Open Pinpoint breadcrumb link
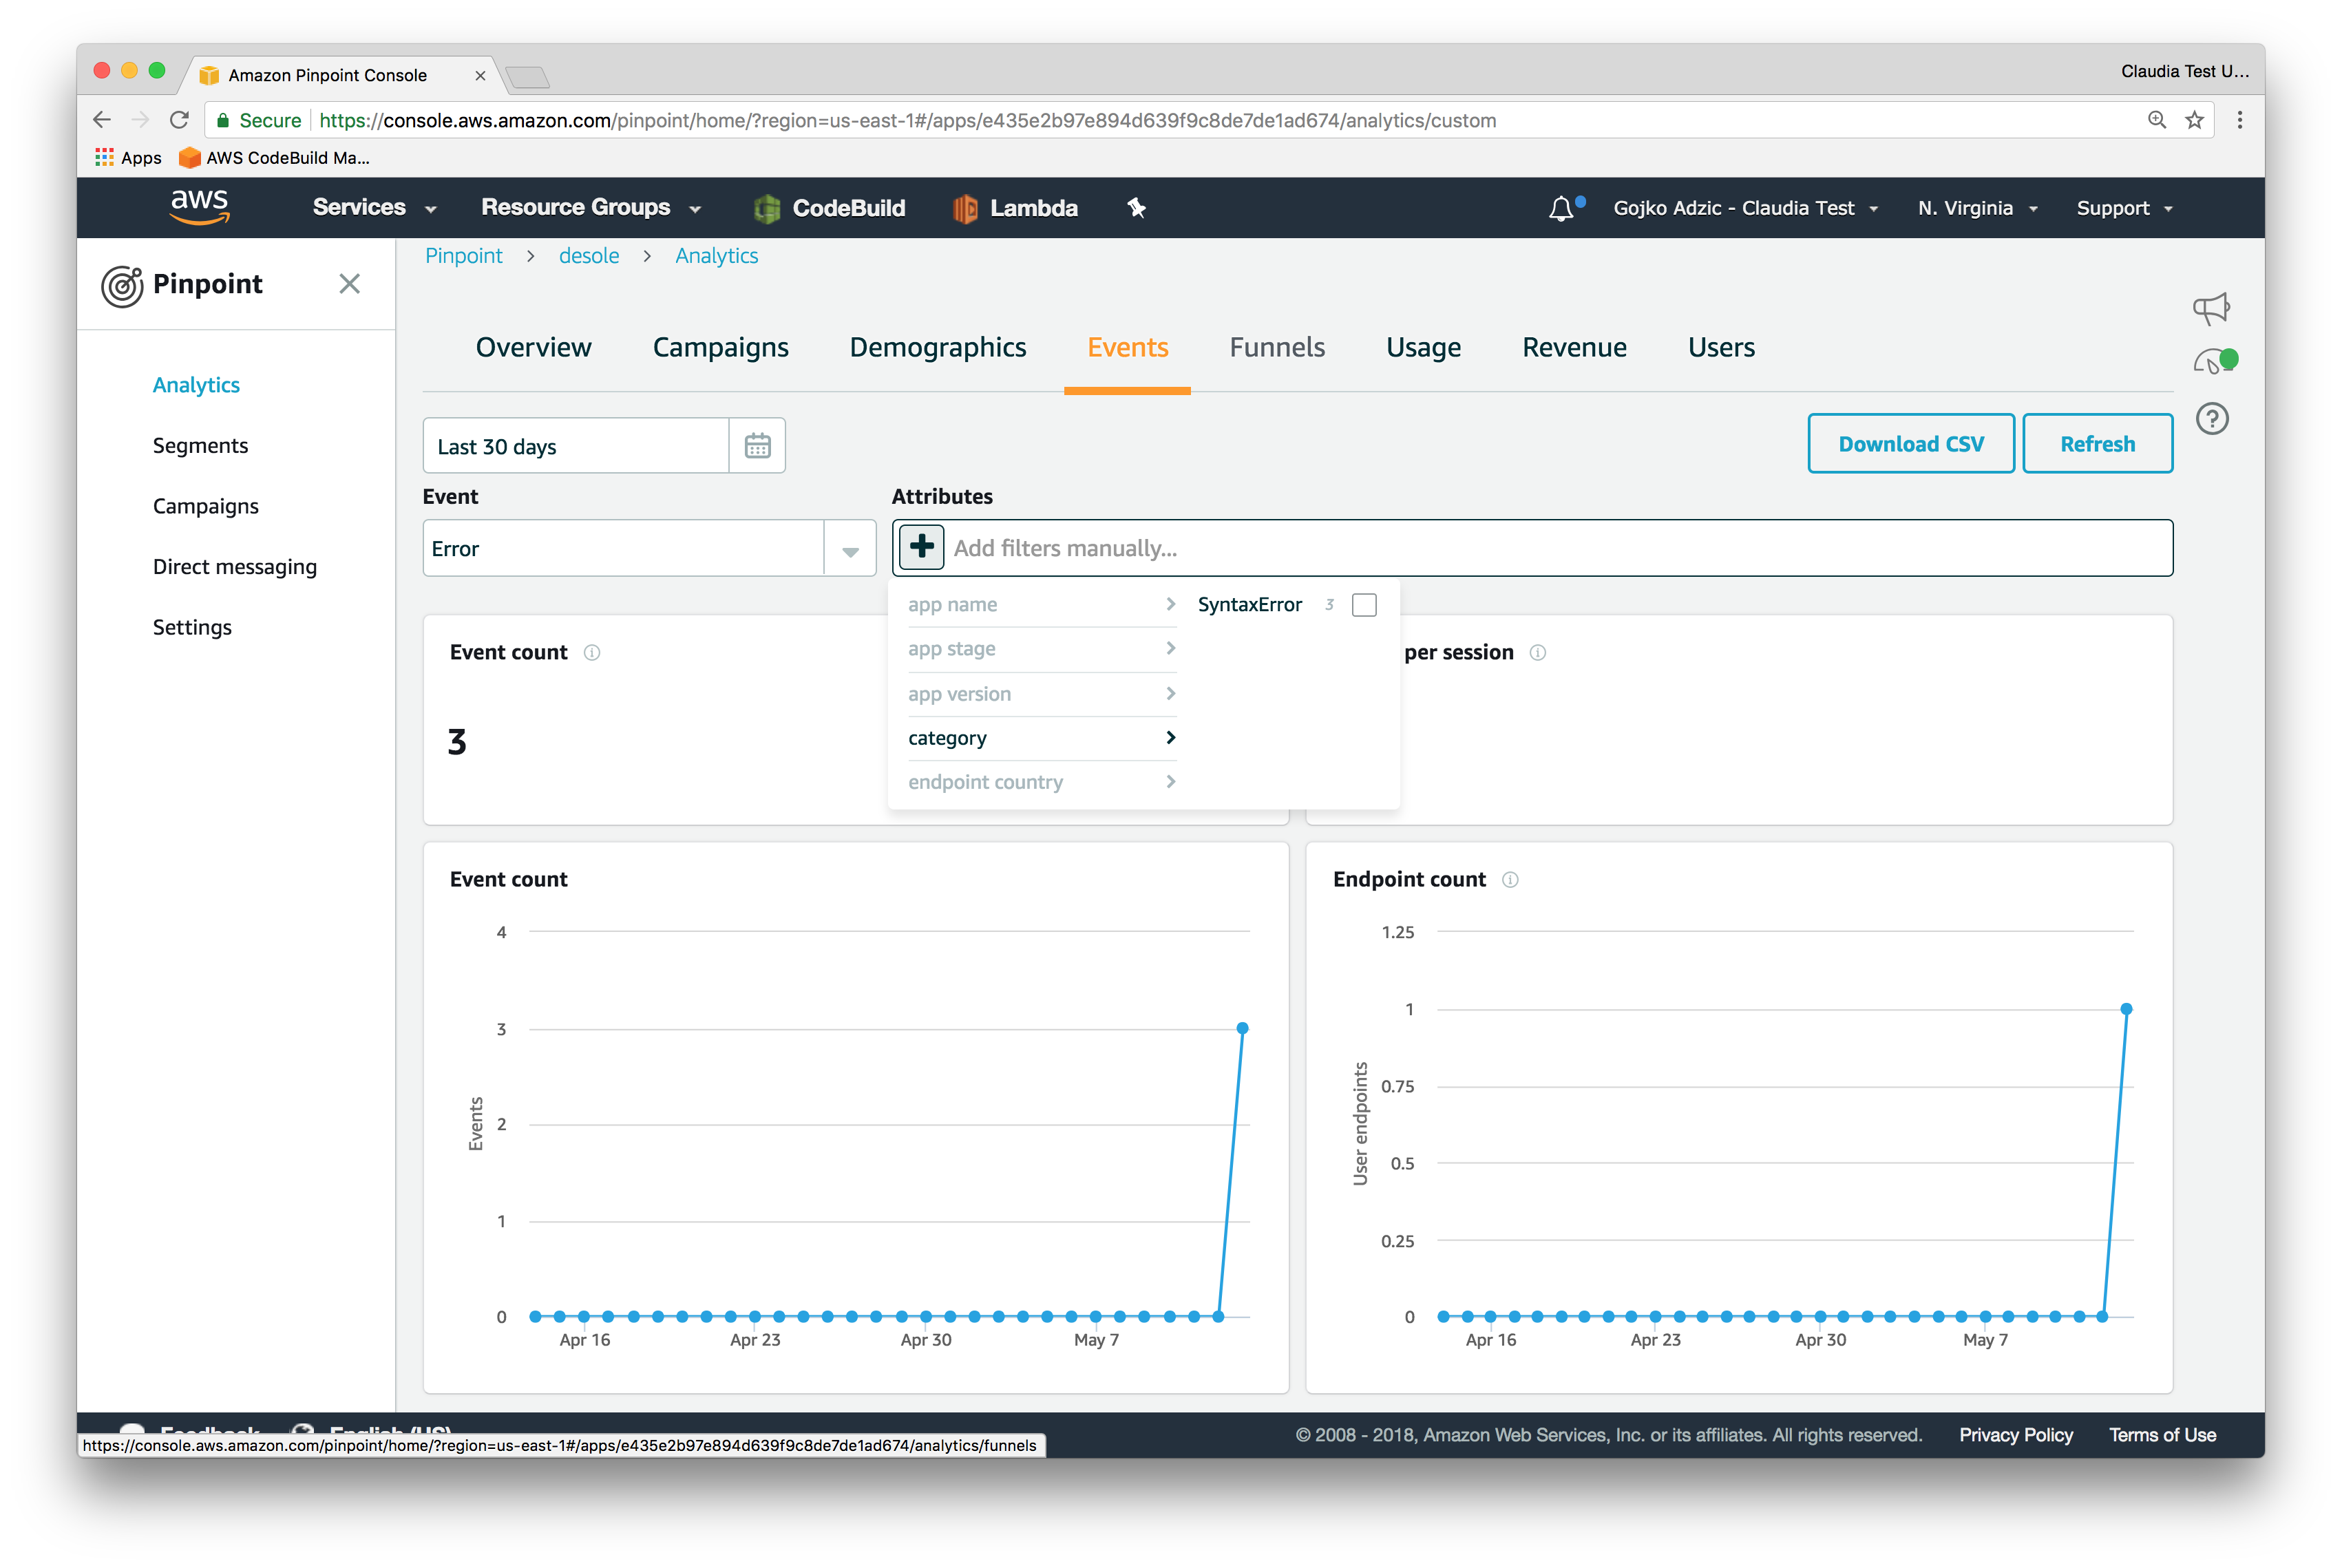The height and width of the screenshot is (1568, 2342). (464, 256)
